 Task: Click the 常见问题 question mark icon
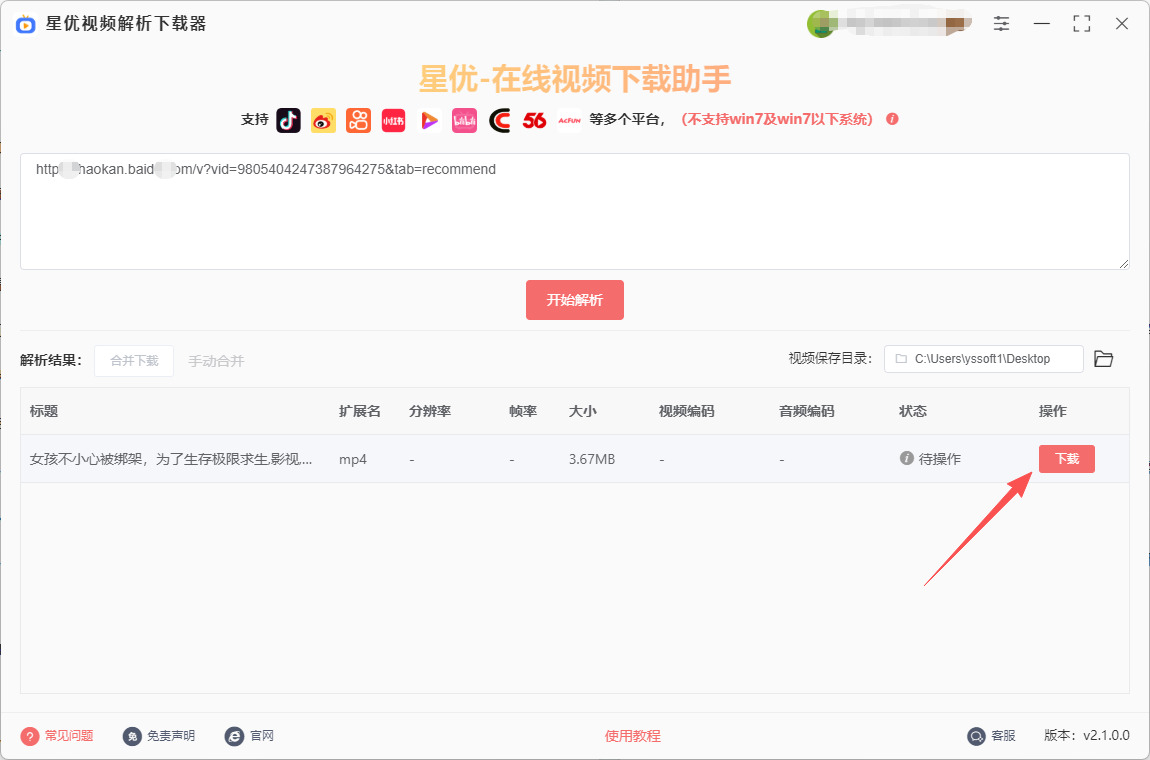tap(29, 736)
